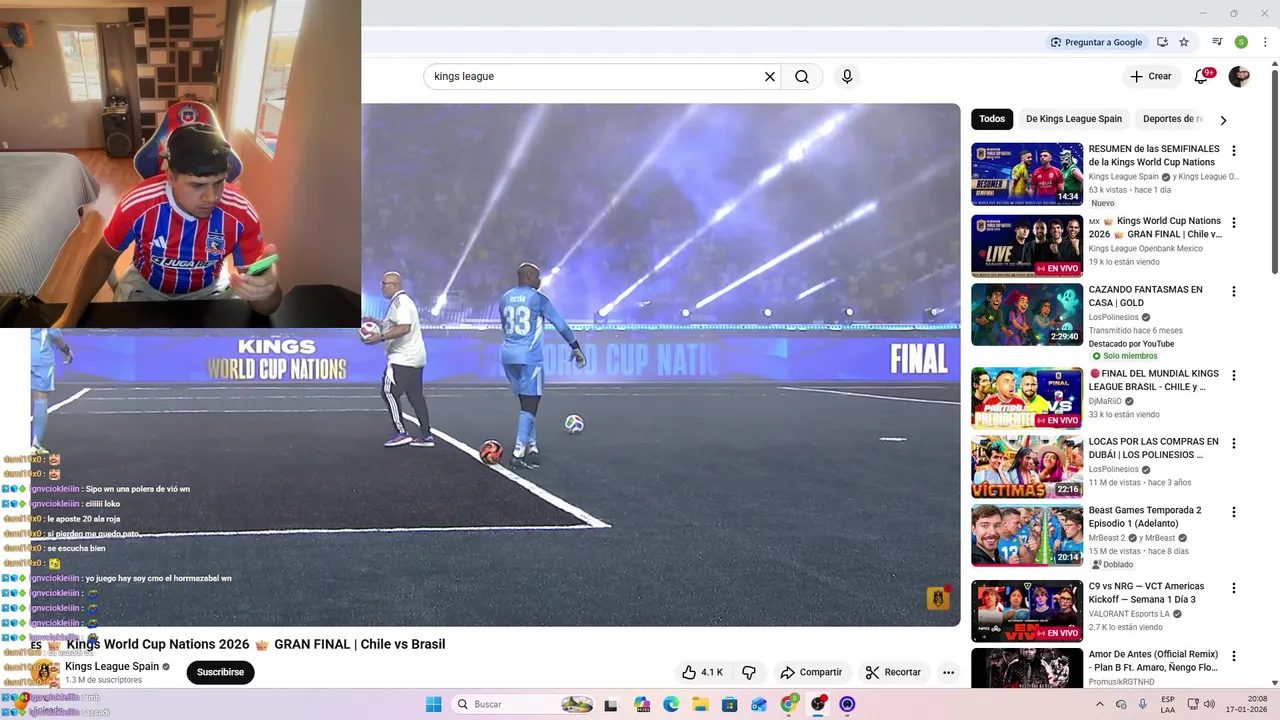The image size is (1280, 720).
Task: Open options for CAZANDO FANTASMAS video
Action: coord(1234,292)
